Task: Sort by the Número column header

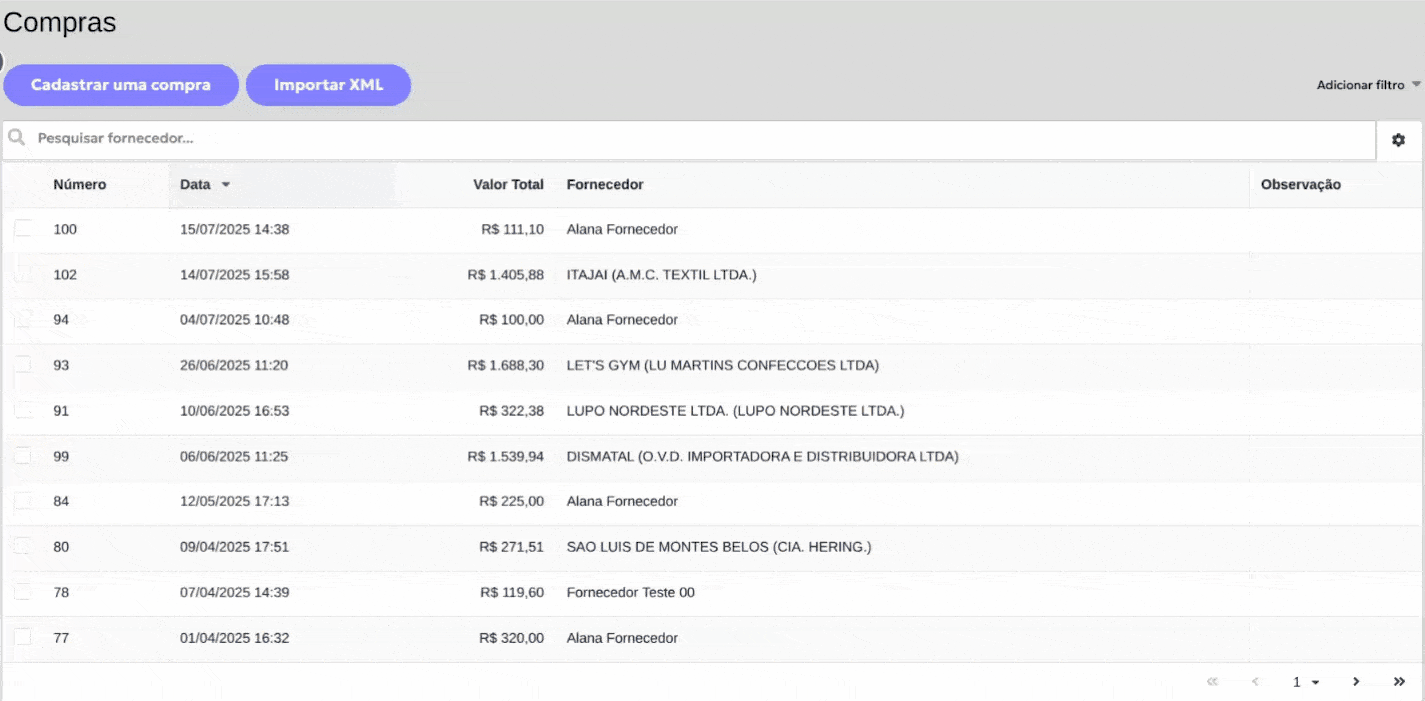Action: tap(79, 185)
